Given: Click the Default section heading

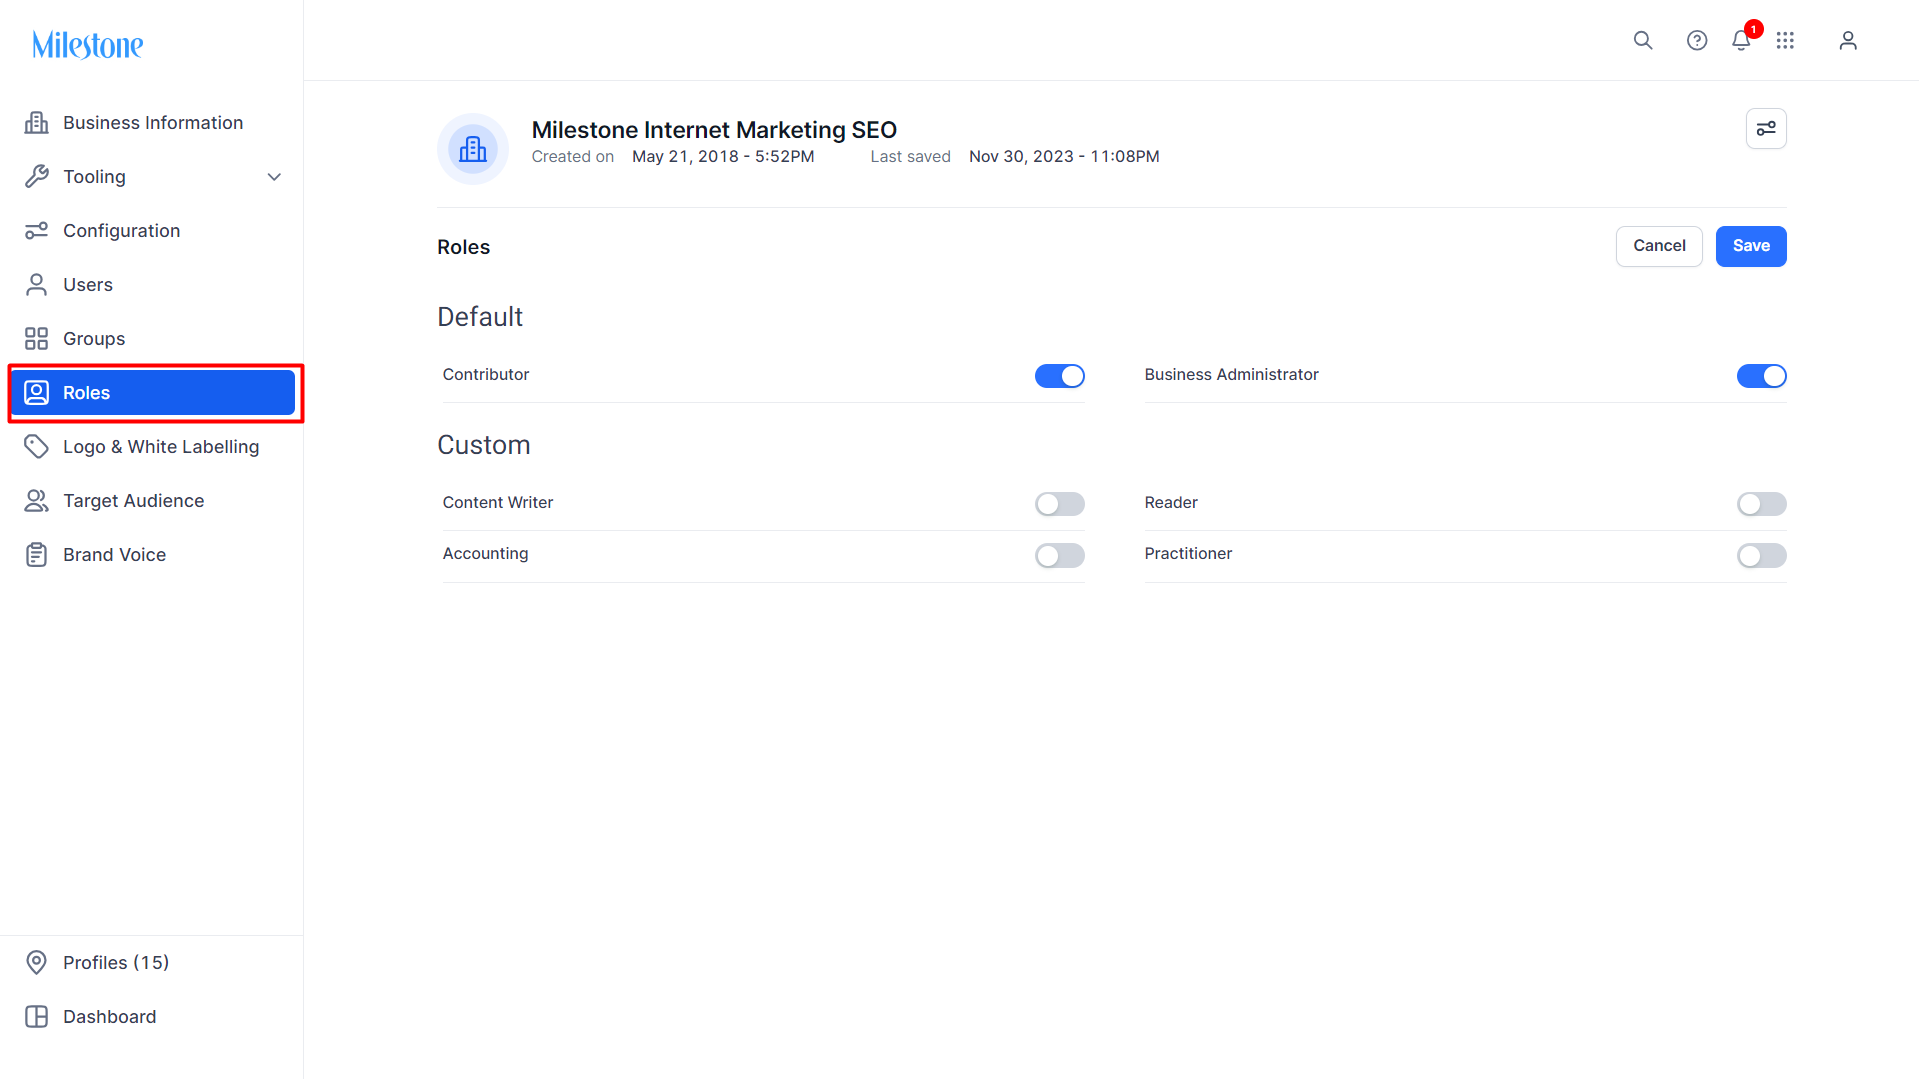Looking at the screenshot, I should (x=480, y=317).
